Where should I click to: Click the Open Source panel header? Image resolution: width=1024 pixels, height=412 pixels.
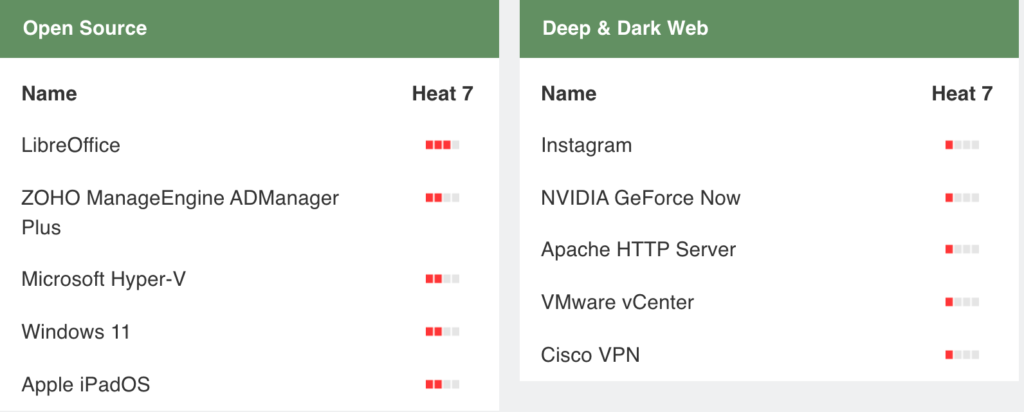(249, 29)
